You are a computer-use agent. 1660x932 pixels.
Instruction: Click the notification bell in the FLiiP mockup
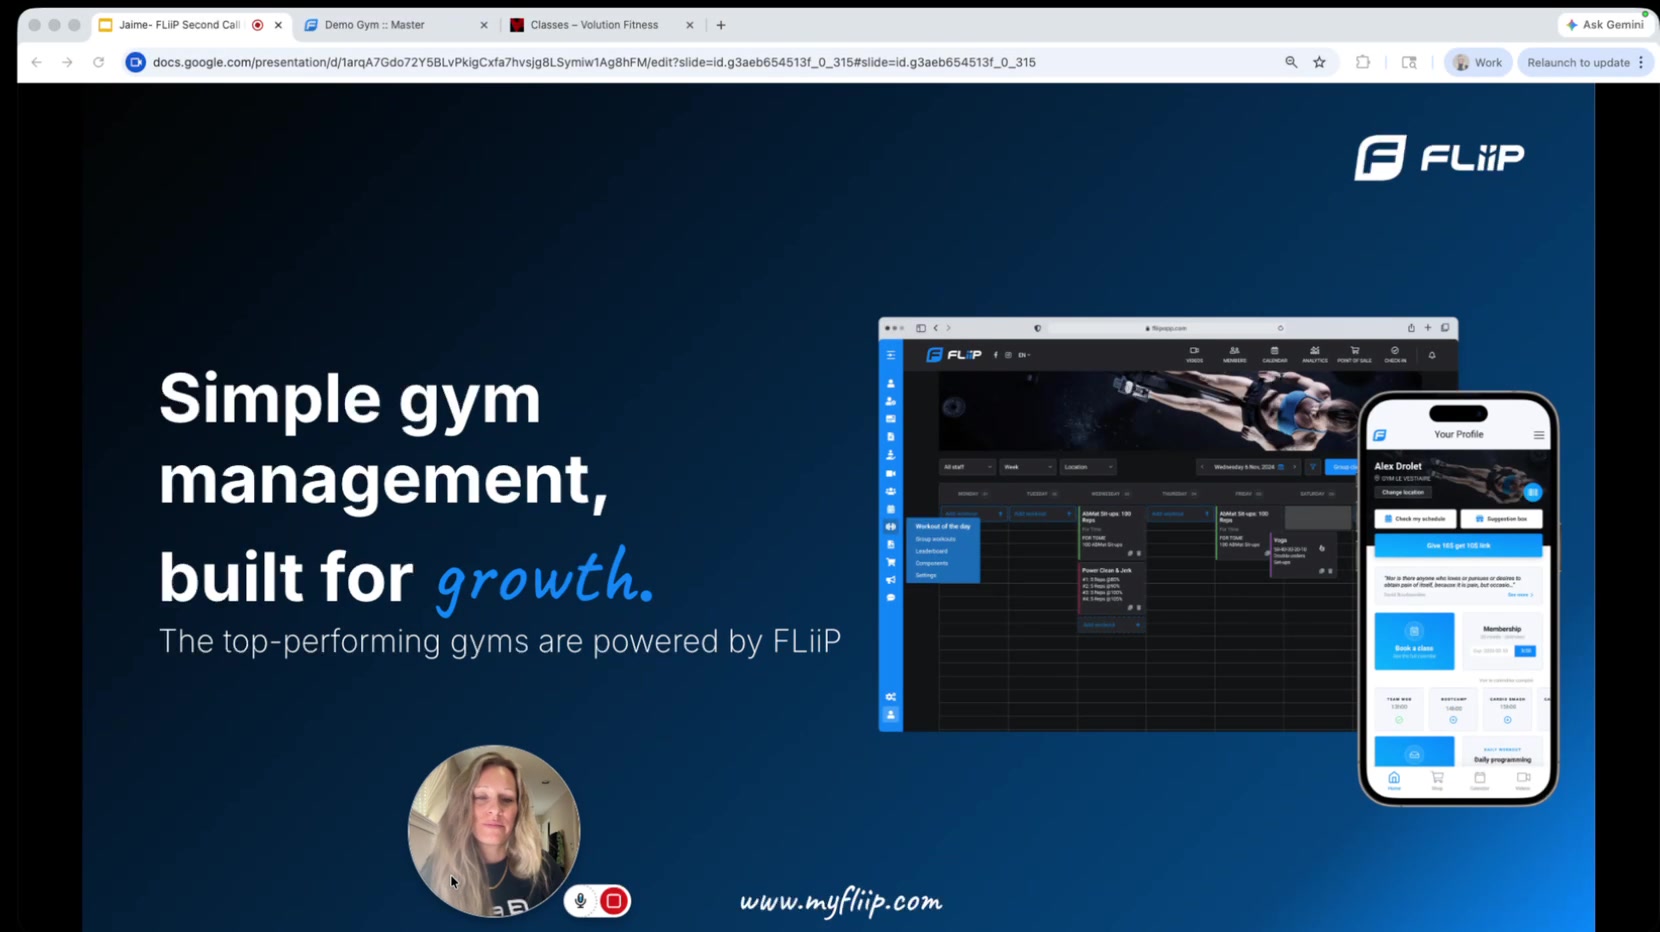pos(1432,355)
